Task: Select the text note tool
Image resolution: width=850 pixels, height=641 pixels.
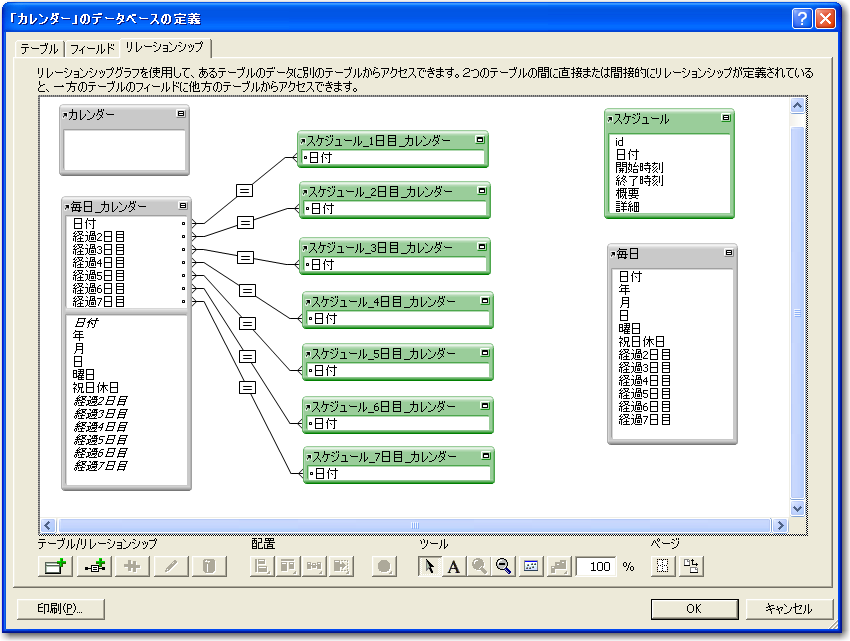Action: [x=453, y=566]
